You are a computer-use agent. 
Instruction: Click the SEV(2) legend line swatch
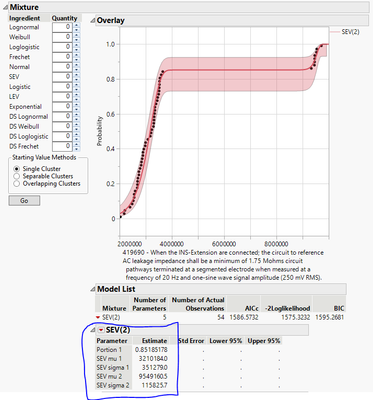pos(335,32)
